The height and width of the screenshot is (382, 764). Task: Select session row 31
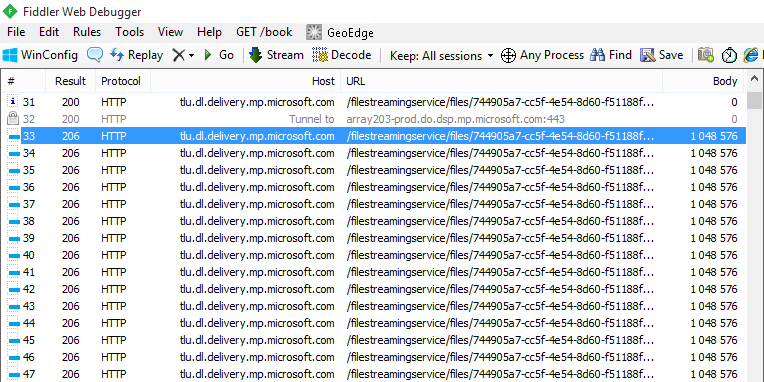[x=373, y=102]
